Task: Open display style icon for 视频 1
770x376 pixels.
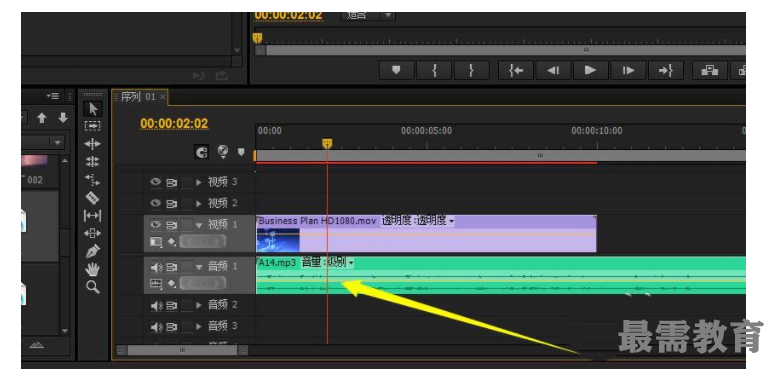Action: click(156, 242)
